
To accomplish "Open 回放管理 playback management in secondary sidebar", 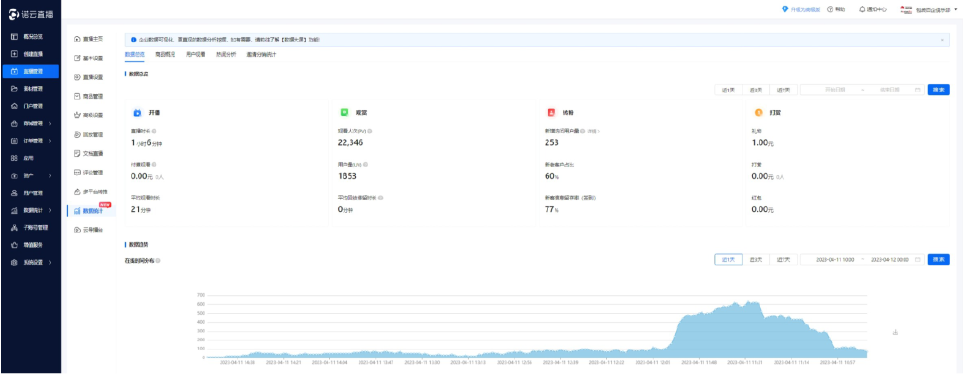I will point(88,134).
